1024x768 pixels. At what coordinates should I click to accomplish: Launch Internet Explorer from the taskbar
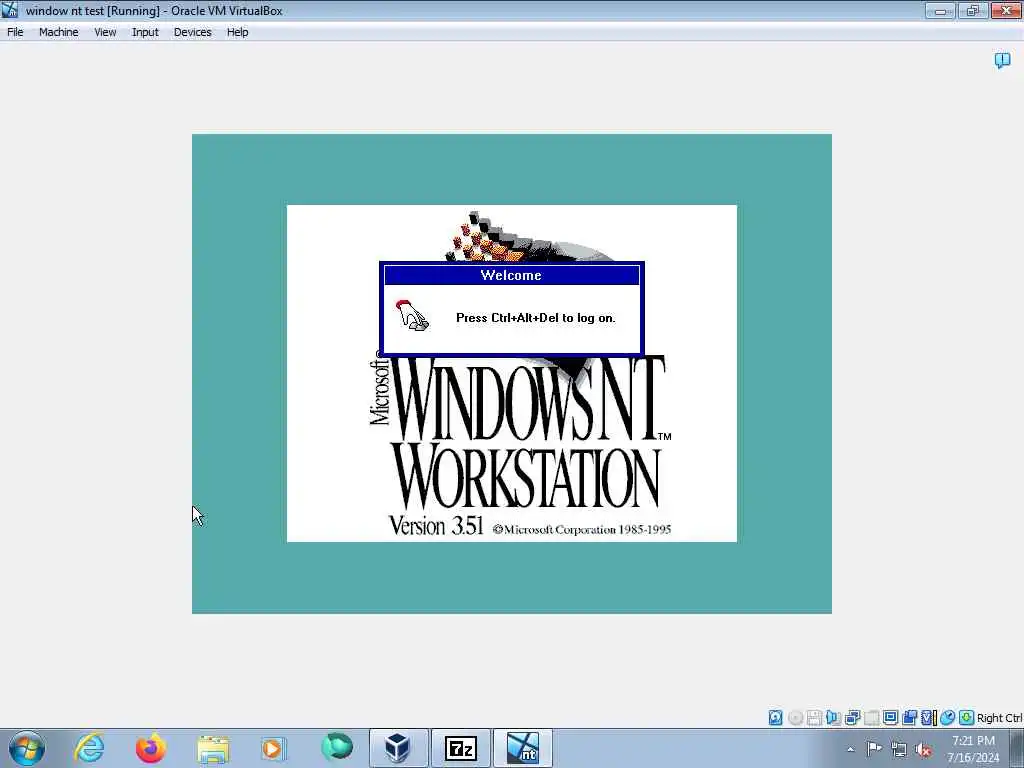(89, 748)
